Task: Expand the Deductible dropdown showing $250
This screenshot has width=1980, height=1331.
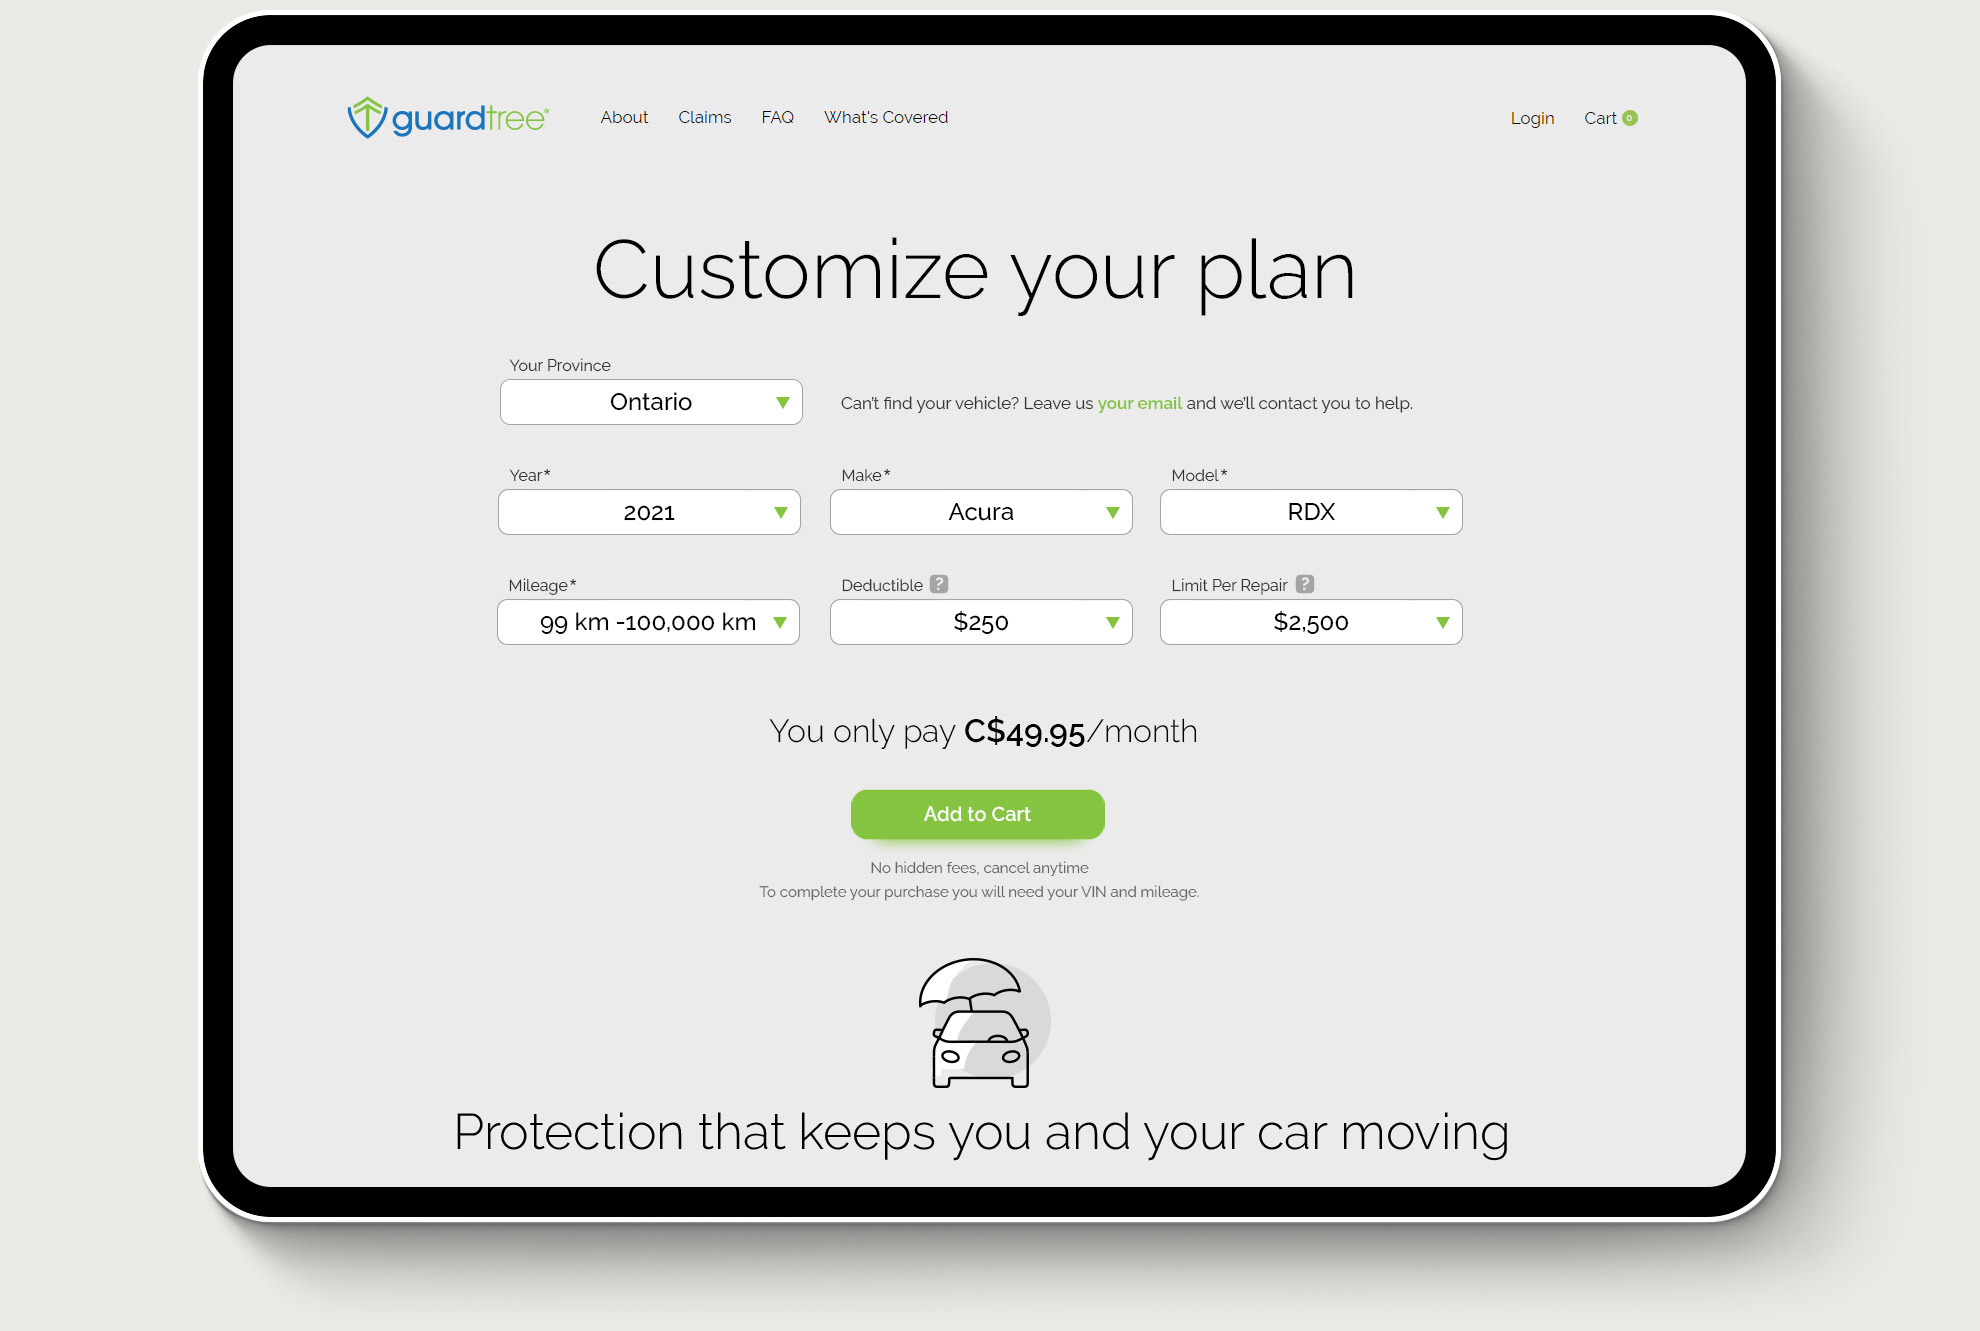Action: 980,621
